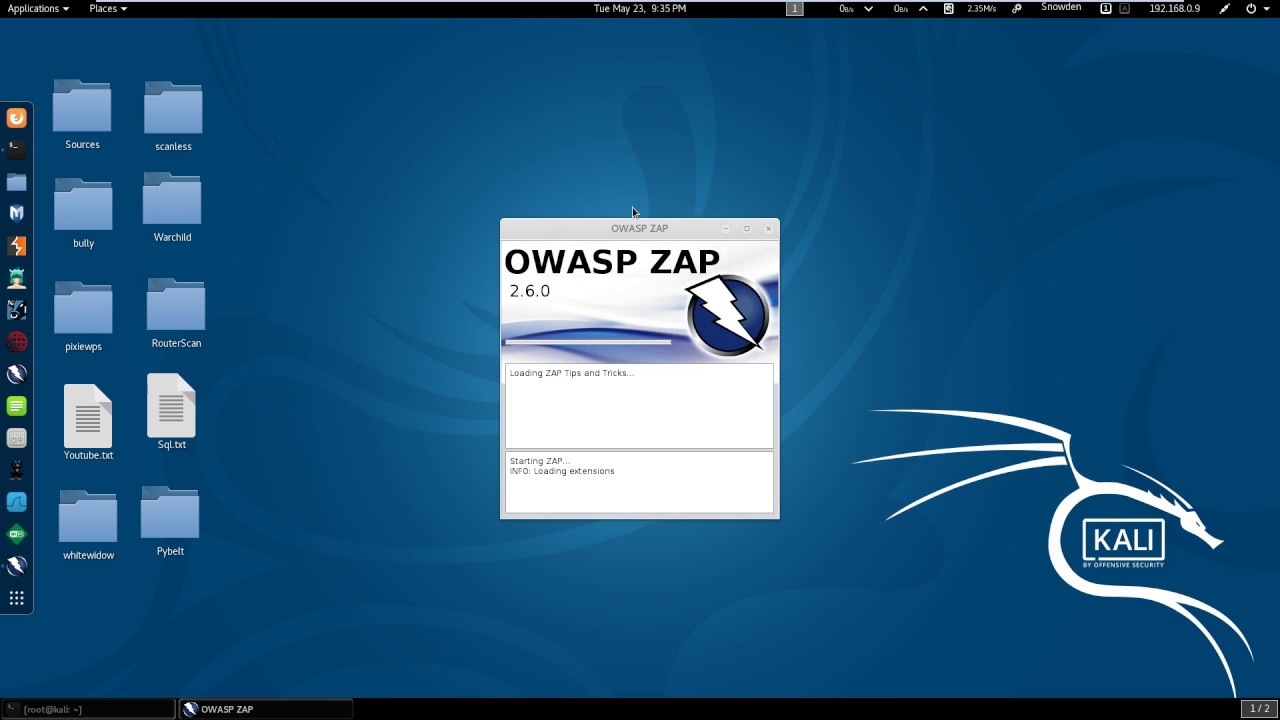Click the power icon in the top bar
This screenshot has width=1280, height=720.
[1251, 8]
